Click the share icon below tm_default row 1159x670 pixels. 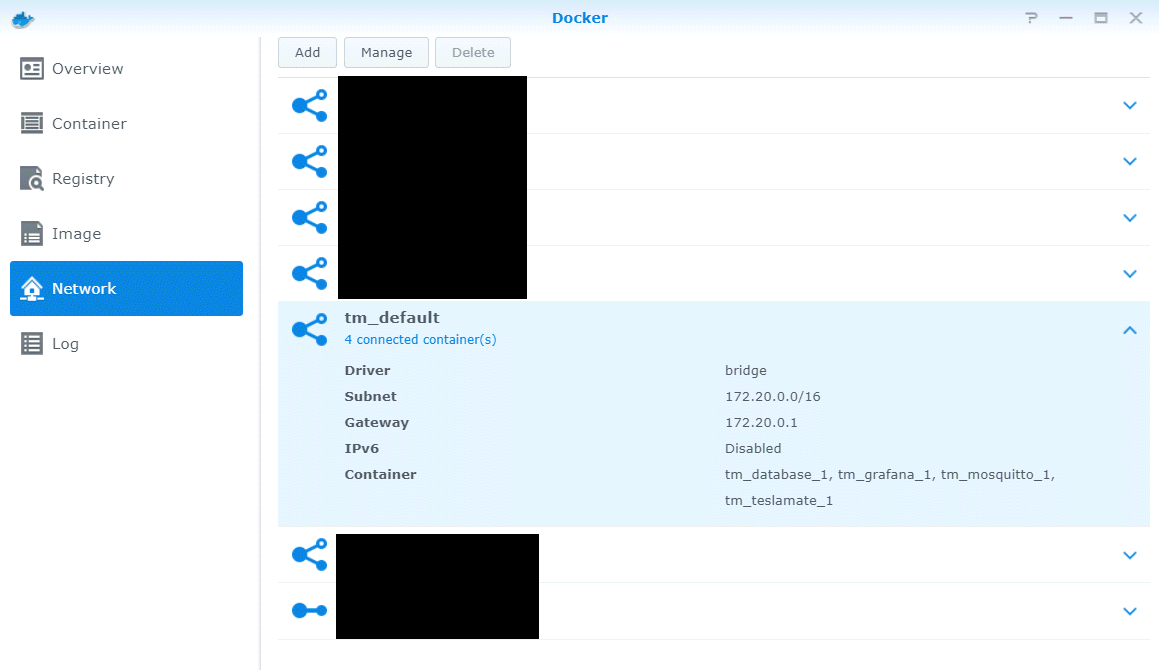coord(310,555)
